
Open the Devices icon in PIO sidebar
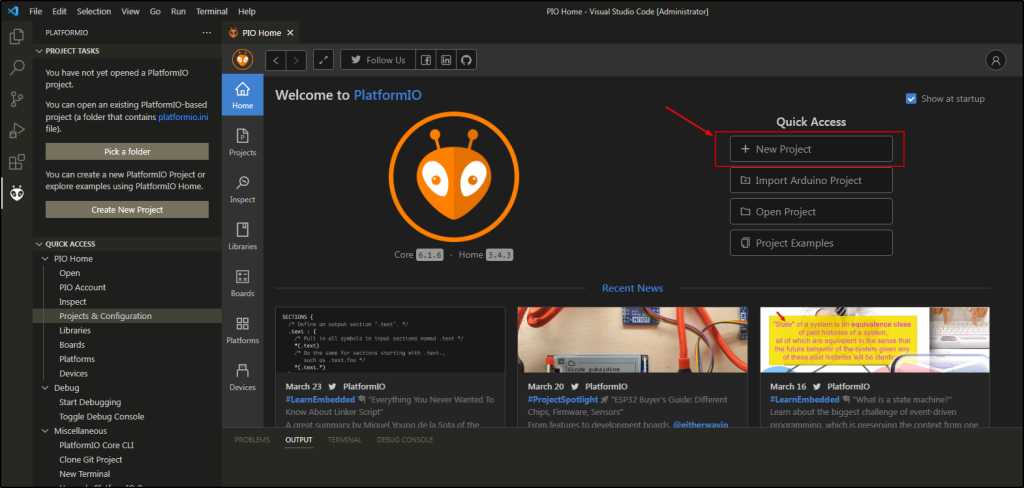242,377
